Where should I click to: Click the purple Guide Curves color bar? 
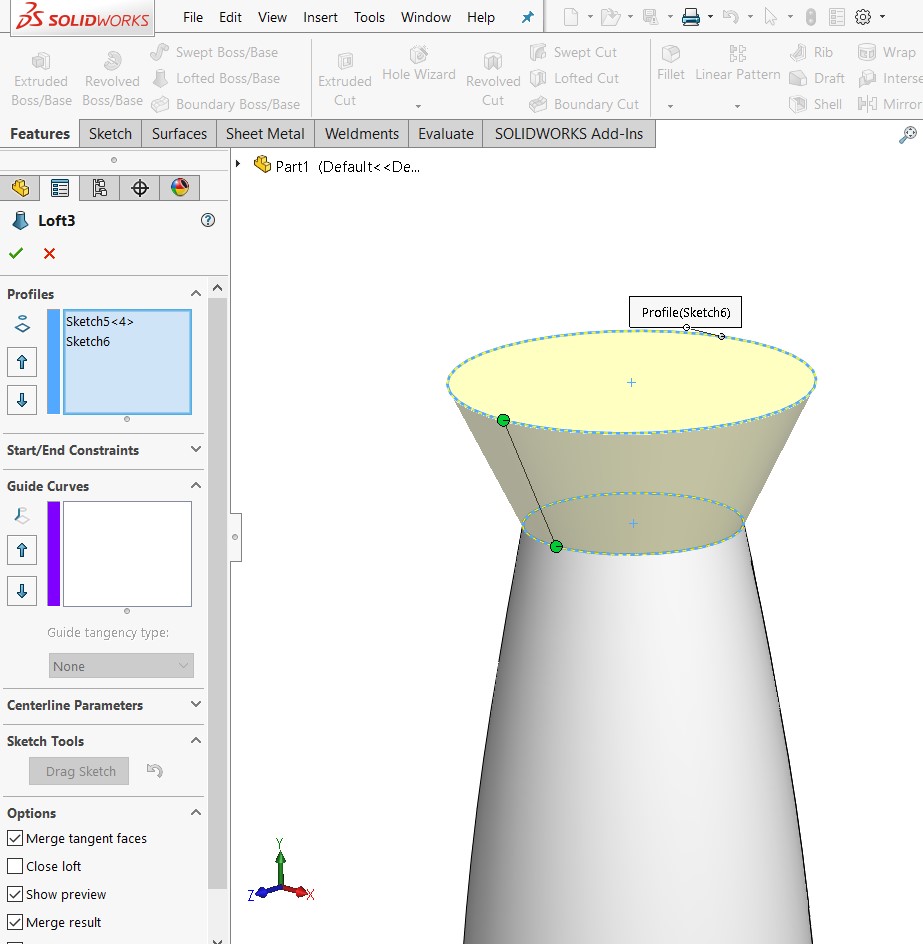click(x=54, y=554)
